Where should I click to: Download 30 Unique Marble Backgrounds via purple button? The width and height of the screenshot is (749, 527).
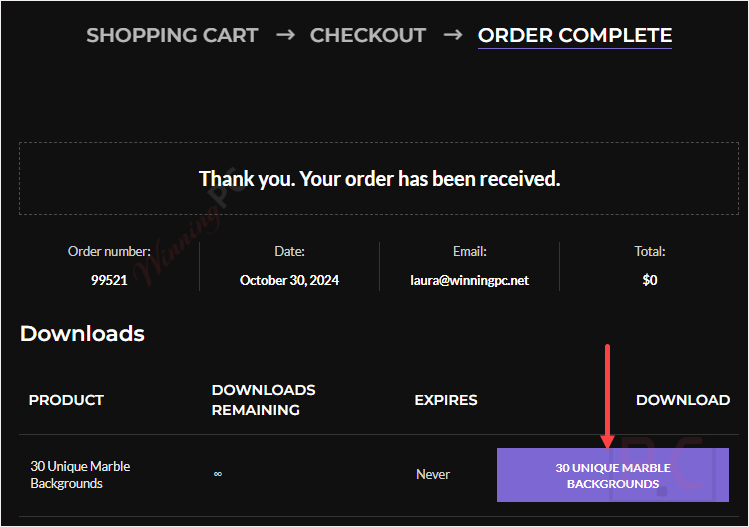(613, 475)
